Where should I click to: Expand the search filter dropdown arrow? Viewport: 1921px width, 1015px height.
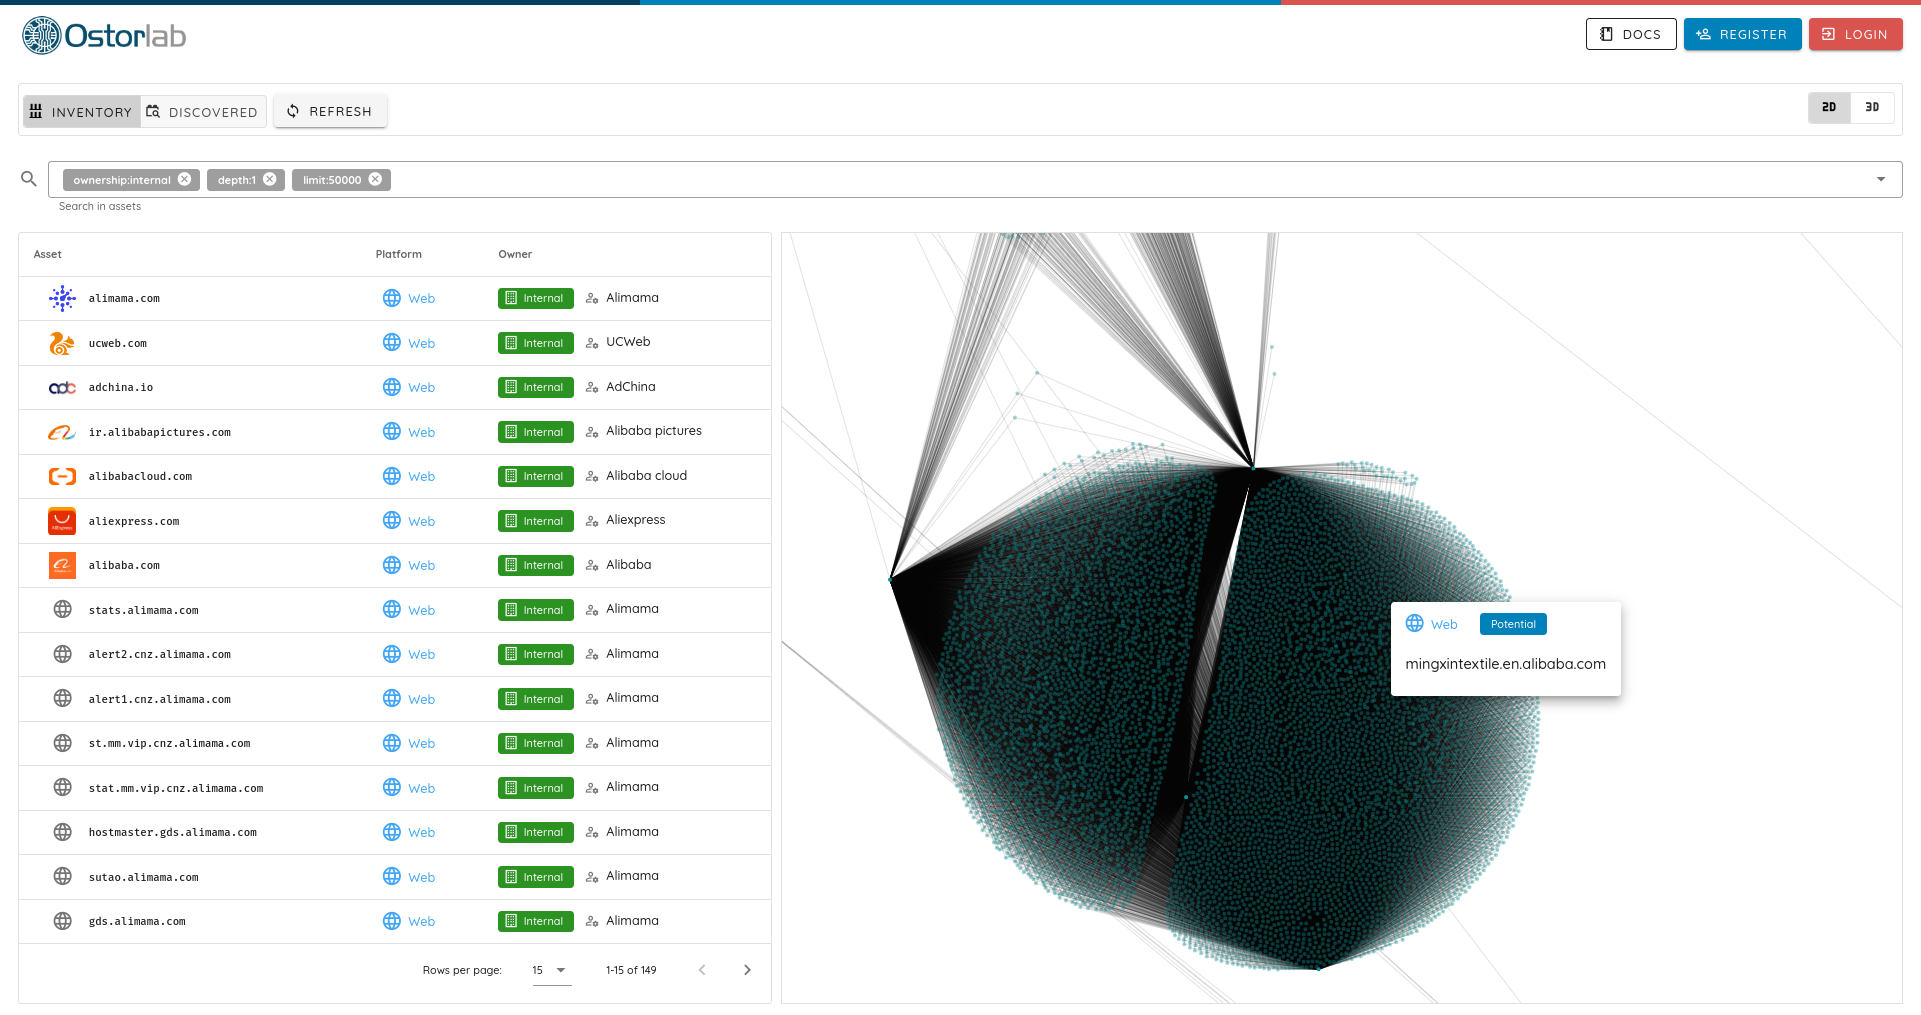[x=1881, y=180]
